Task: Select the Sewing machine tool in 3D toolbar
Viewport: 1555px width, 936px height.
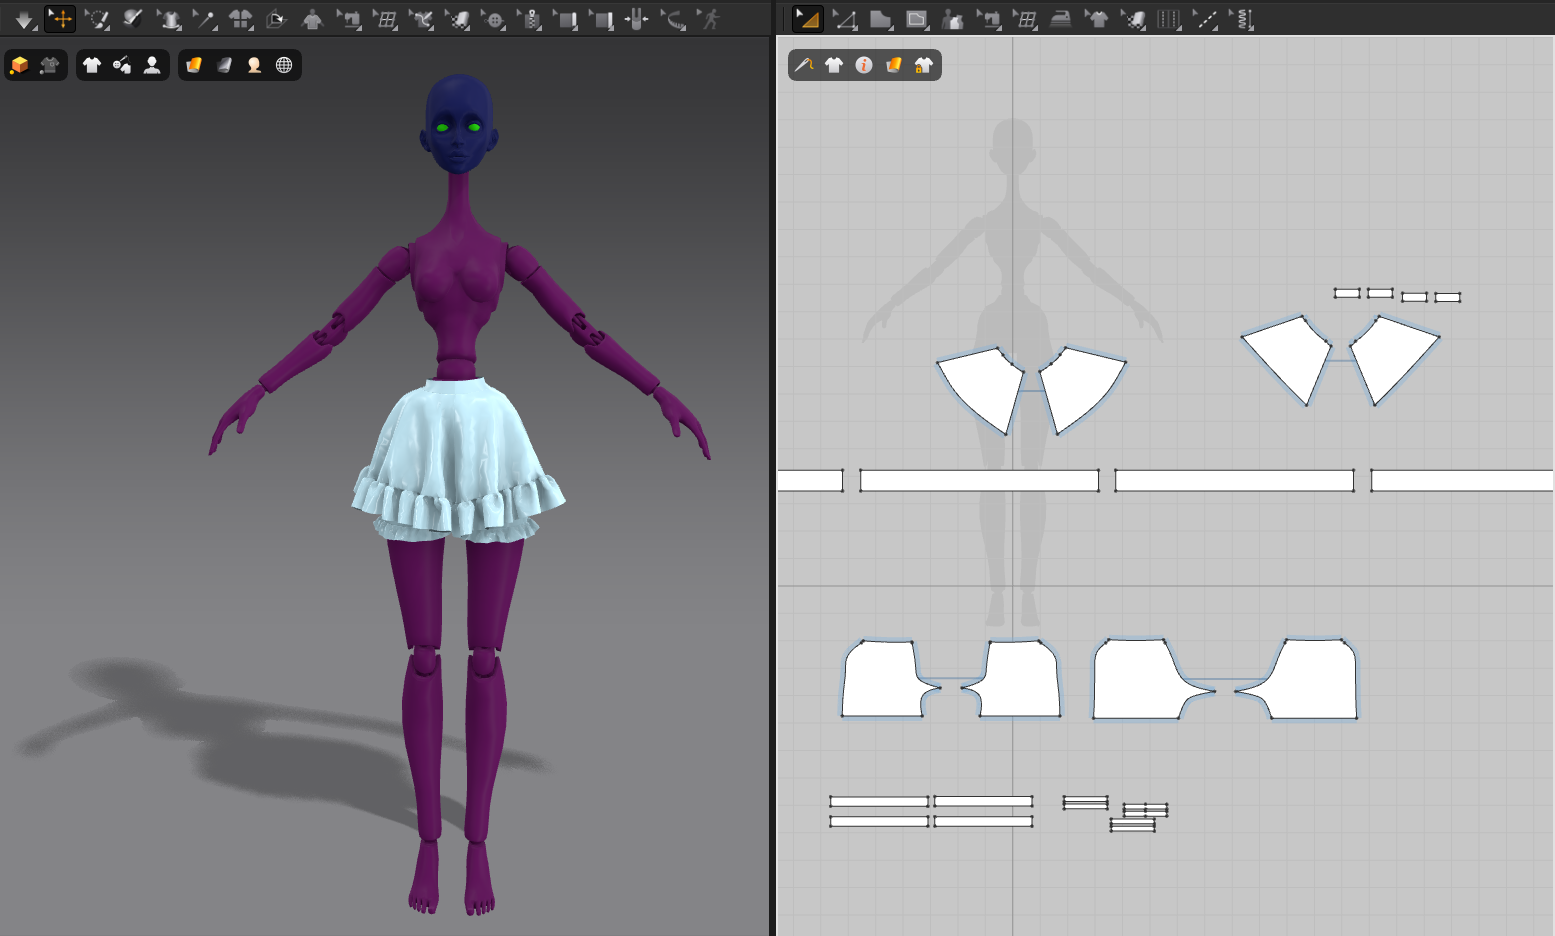Action: [352, 18]
